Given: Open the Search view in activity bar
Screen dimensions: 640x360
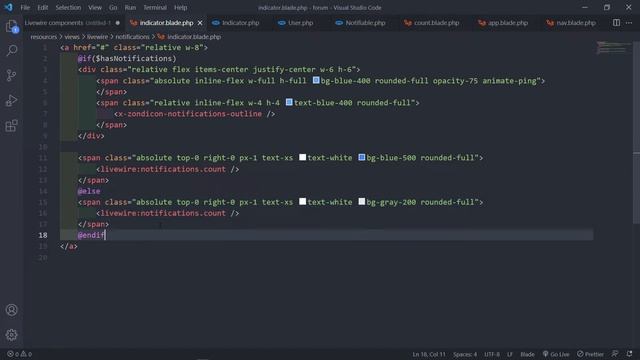Looking at the screenshot, I should 11,51.
